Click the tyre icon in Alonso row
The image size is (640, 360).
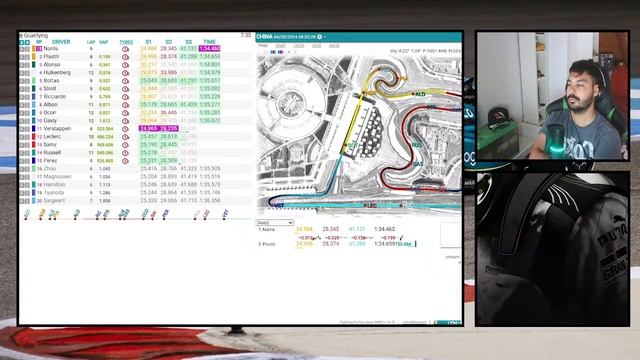pyautogui.click(x=125, y=65)
